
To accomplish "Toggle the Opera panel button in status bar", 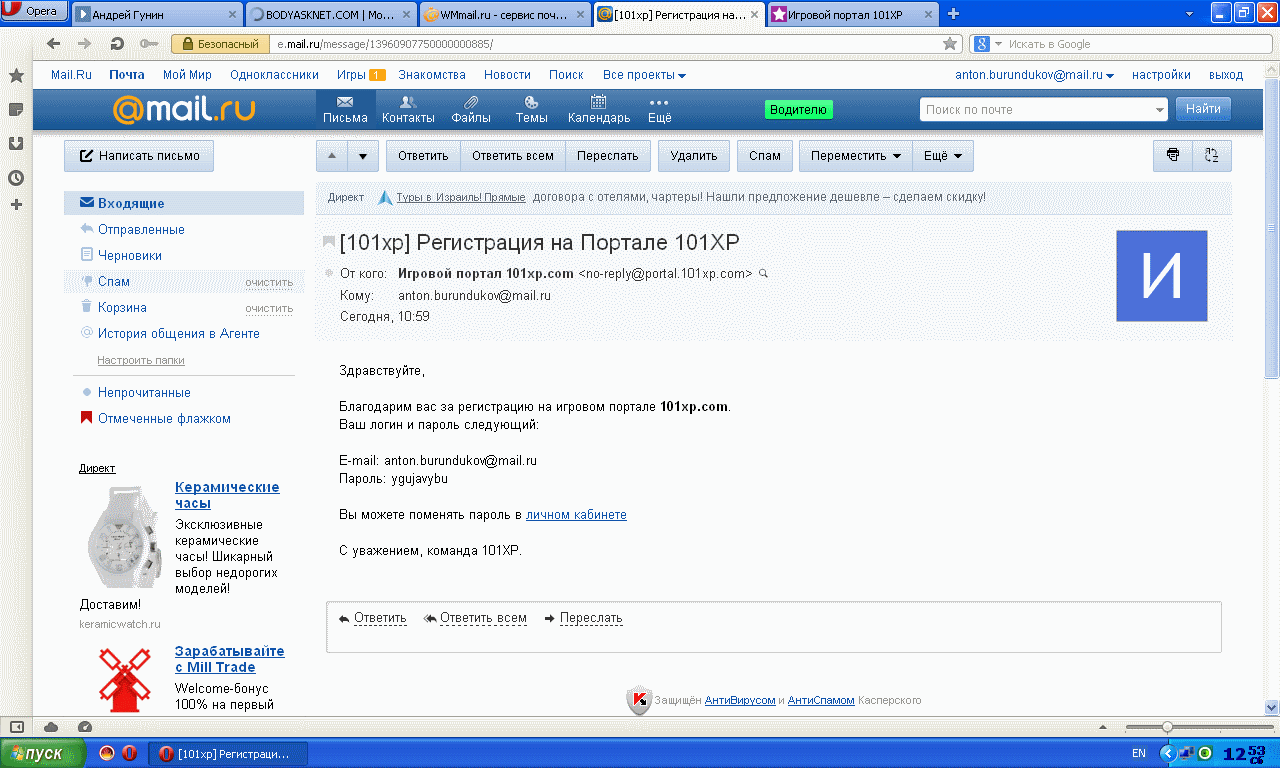I will click(16, 727).
